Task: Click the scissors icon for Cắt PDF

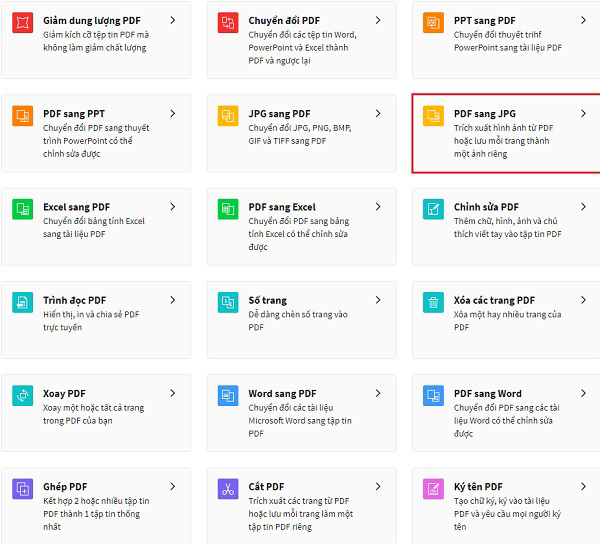Action: [228, 489]
